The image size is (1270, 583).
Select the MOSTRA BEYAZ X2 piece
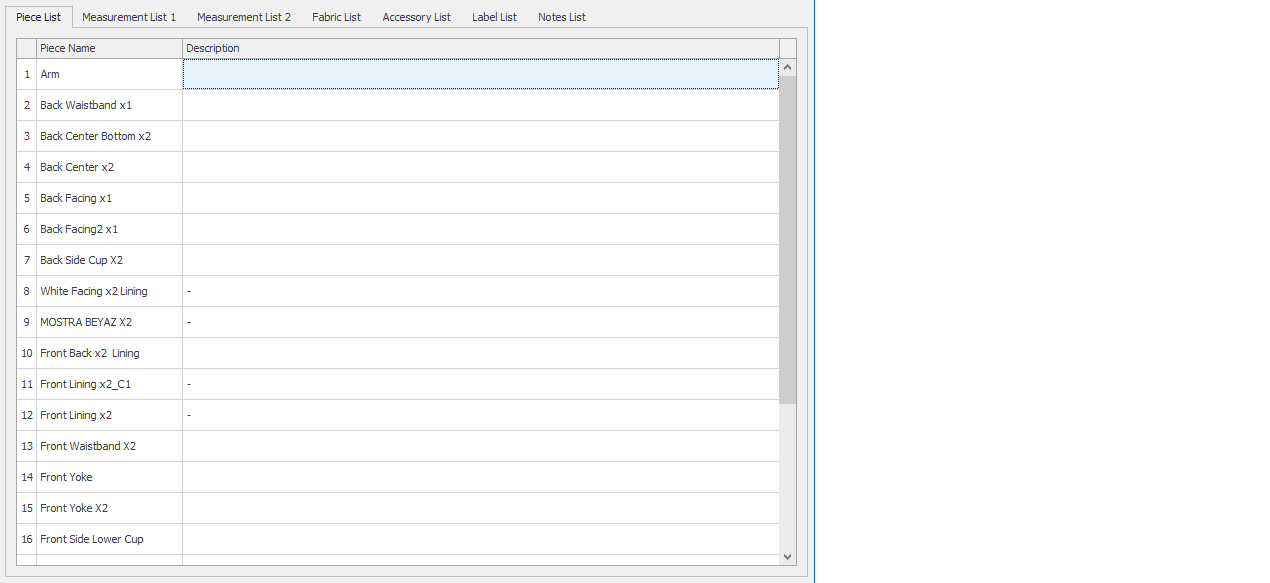click(x=86, y=322)
